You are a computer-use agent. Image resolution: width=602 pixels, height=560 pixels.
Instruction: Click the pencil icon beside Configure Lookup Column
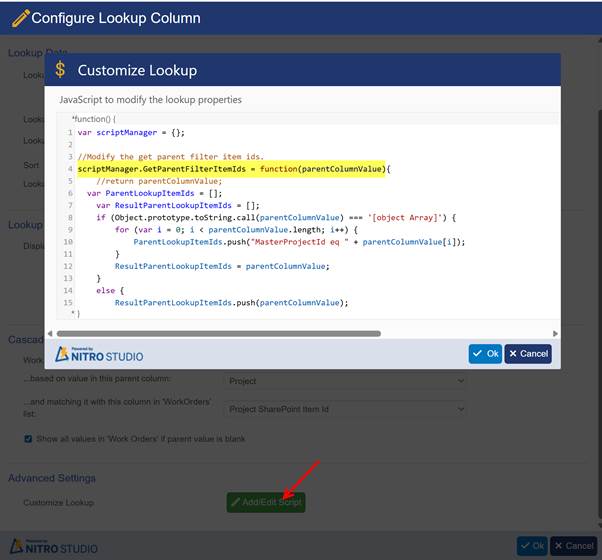pyautogui.click(x=19, y=18)
